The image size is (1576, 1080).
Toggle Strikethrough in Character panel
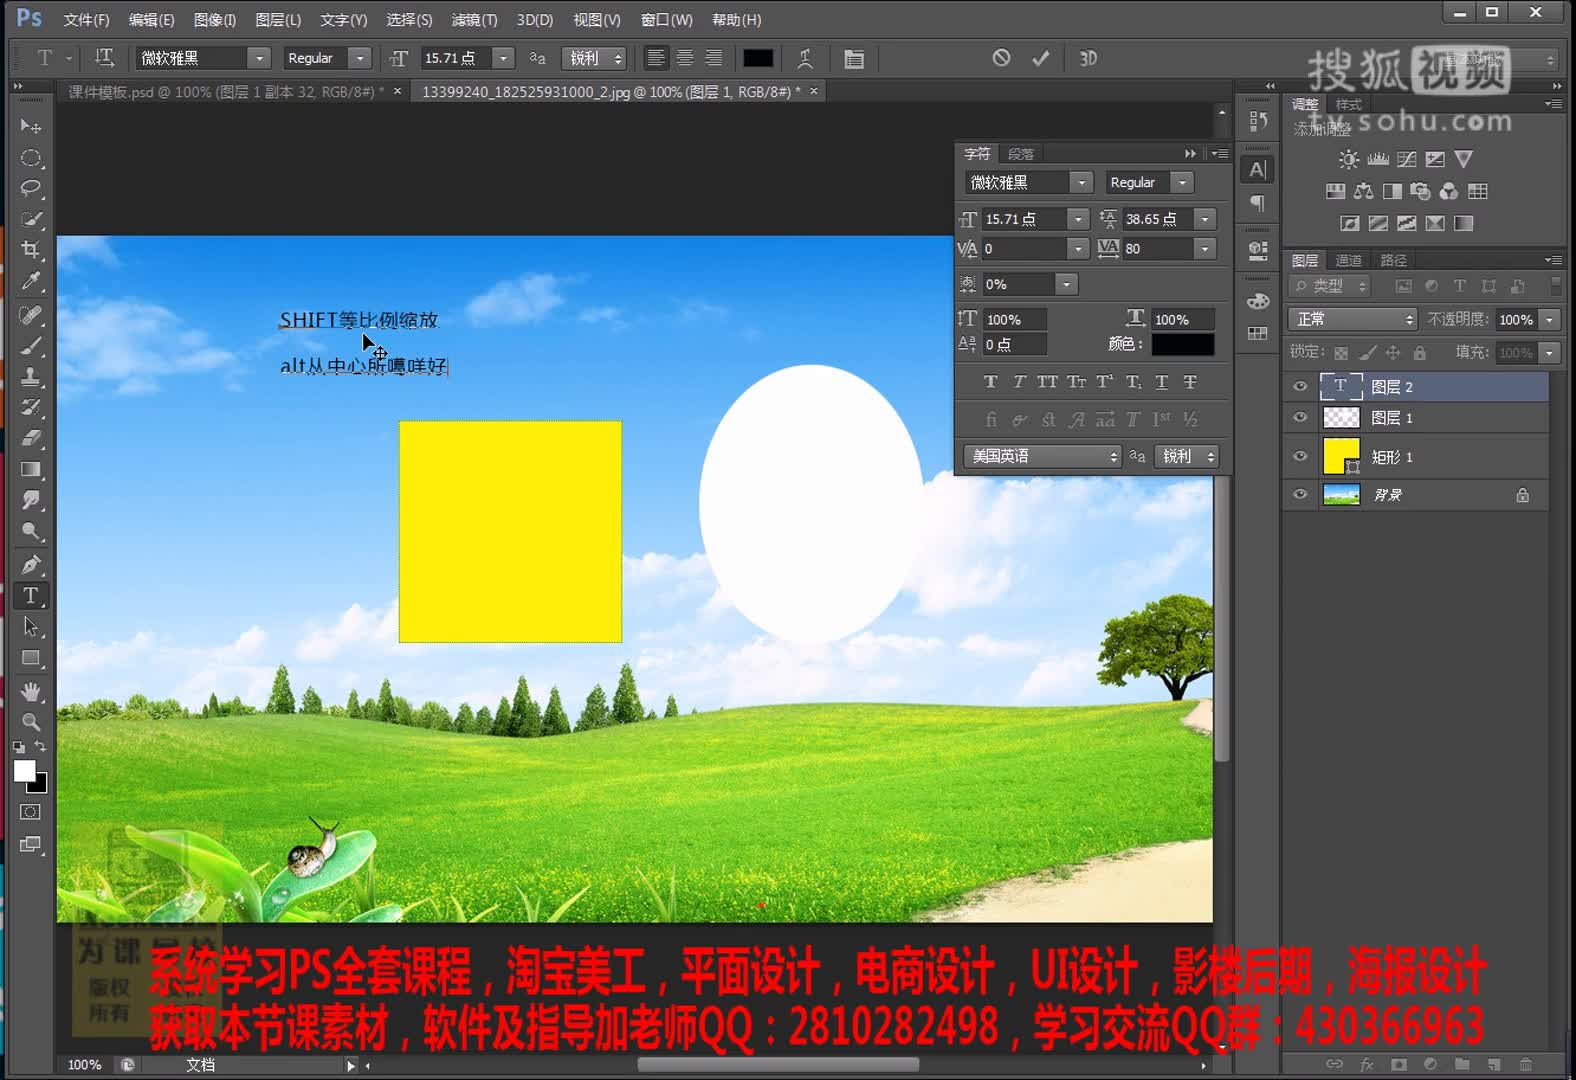coord(1190,382)
